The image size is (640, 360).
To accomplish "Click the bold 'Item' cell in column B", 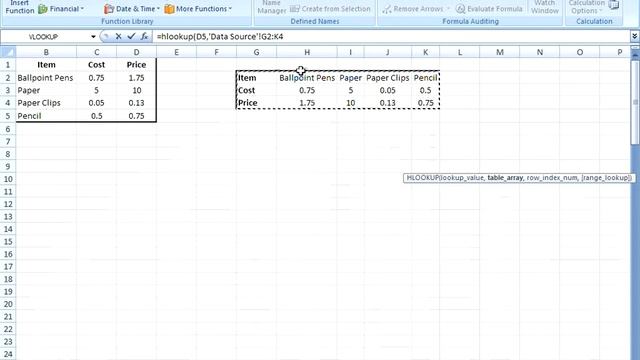I will 46,64.
